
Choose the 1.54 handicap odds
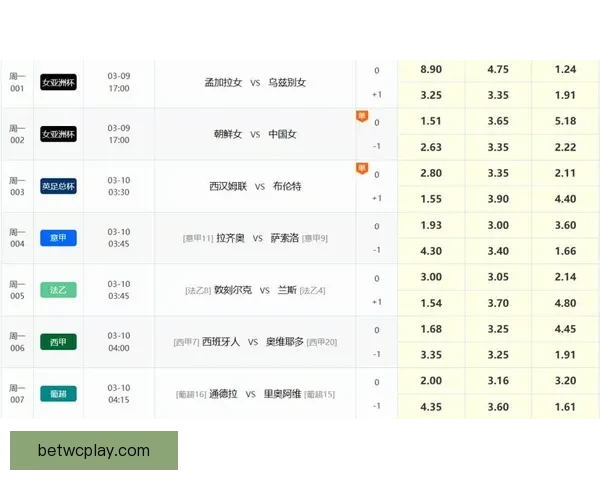point(431,303)
